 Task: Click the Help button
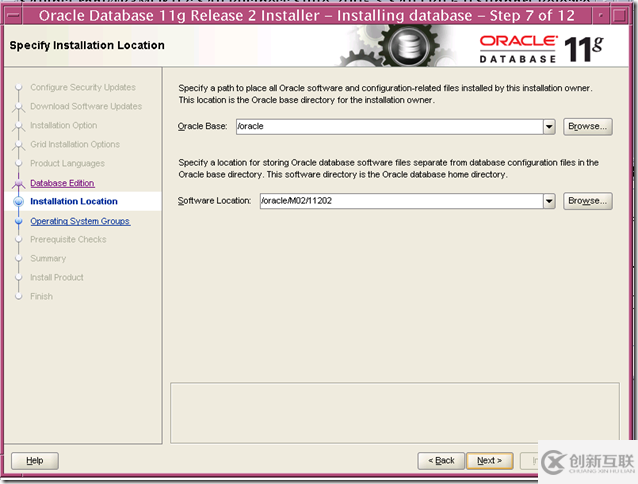click(x=35, y=461)
